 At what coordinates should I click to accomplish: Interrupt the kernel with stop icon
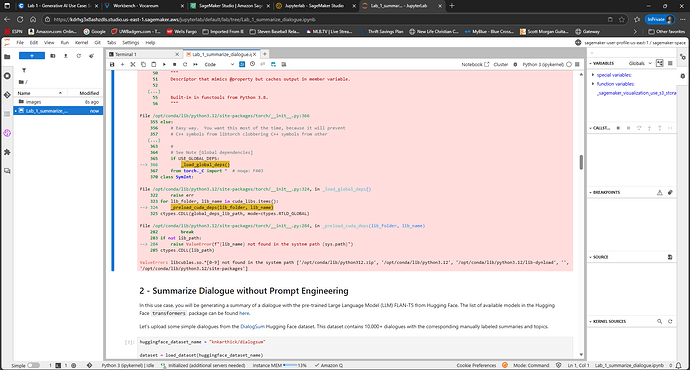coord(175,64)
